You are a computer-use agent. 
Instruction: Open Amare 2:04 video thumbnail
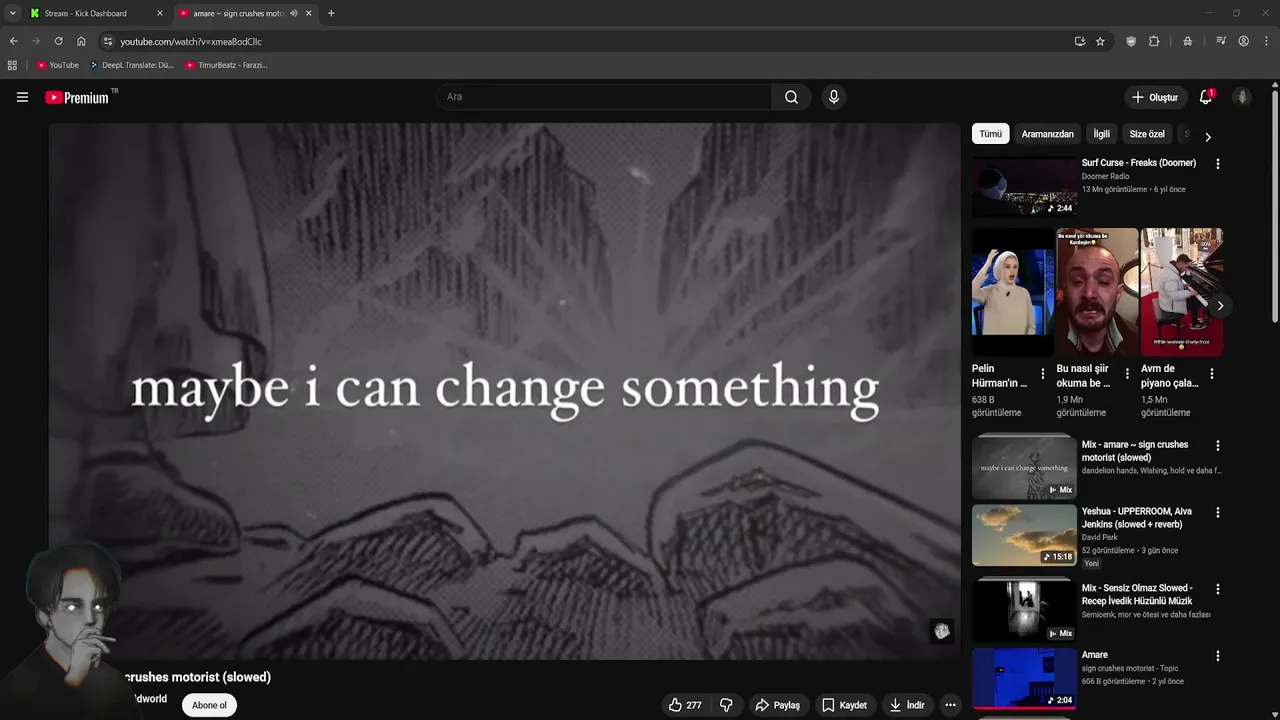click(x=1024, y=678)
